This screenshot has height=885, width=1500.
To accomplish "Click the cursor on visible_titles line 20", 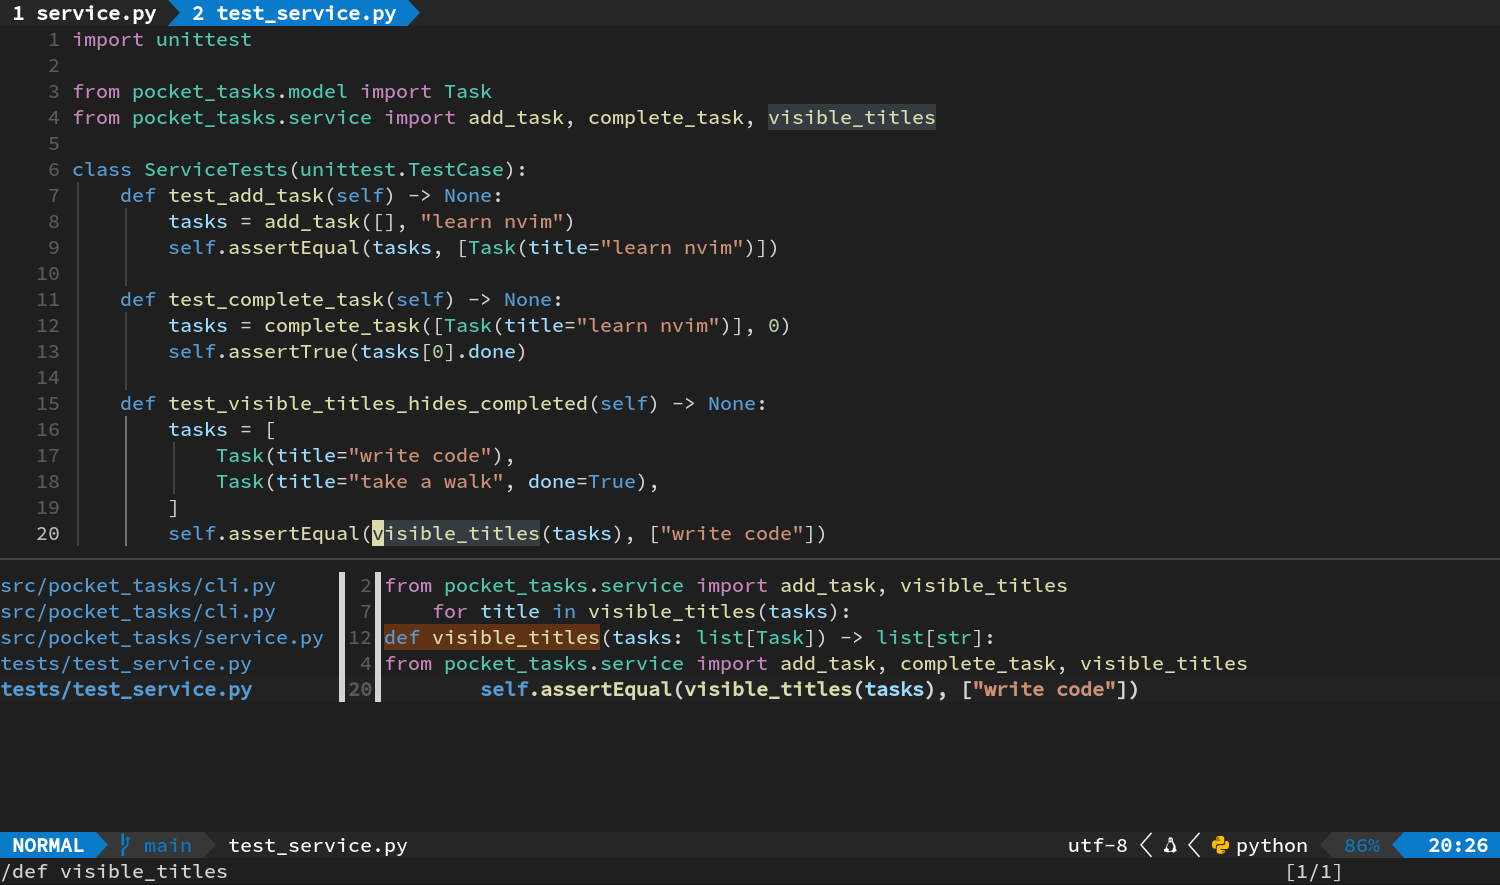I will pyautogui.click(x=378, y=533).
